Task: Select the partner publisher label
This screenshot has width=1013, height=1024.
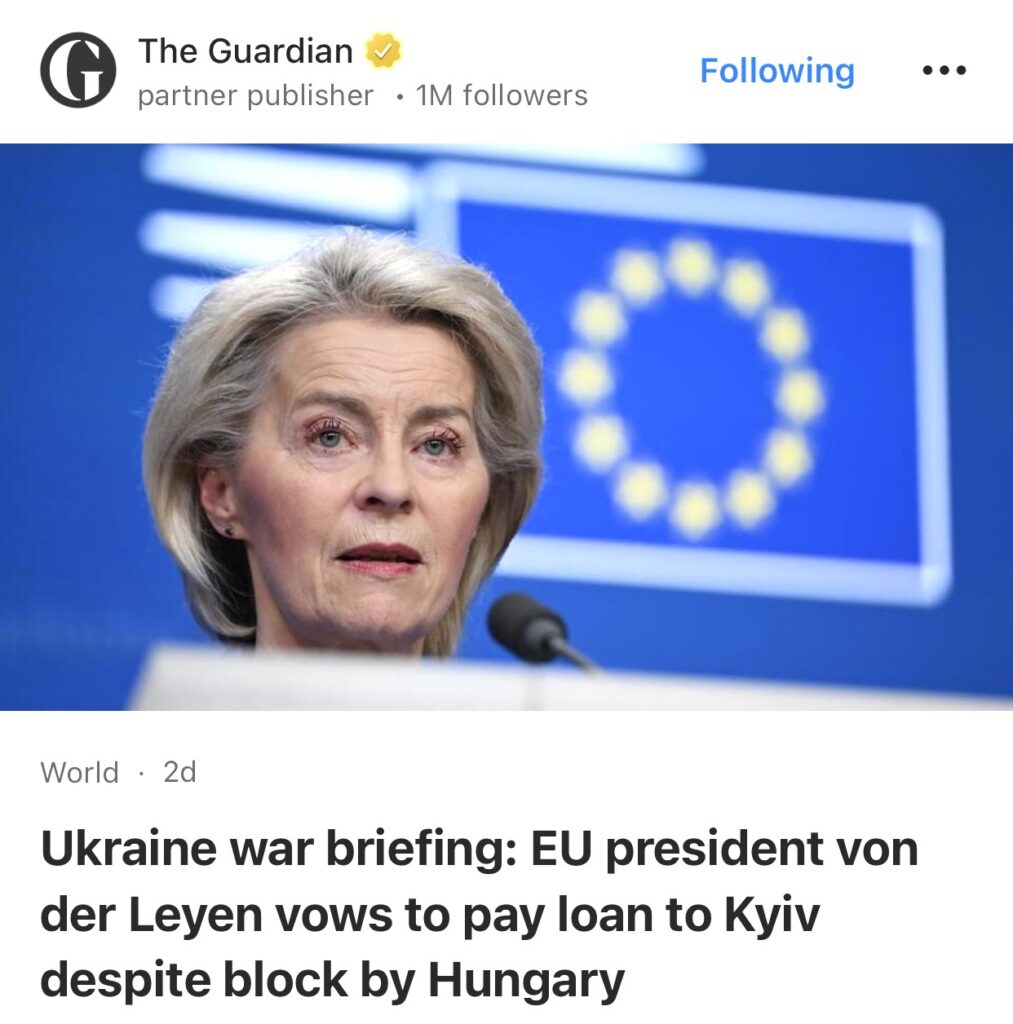Action: click(255, 96)
